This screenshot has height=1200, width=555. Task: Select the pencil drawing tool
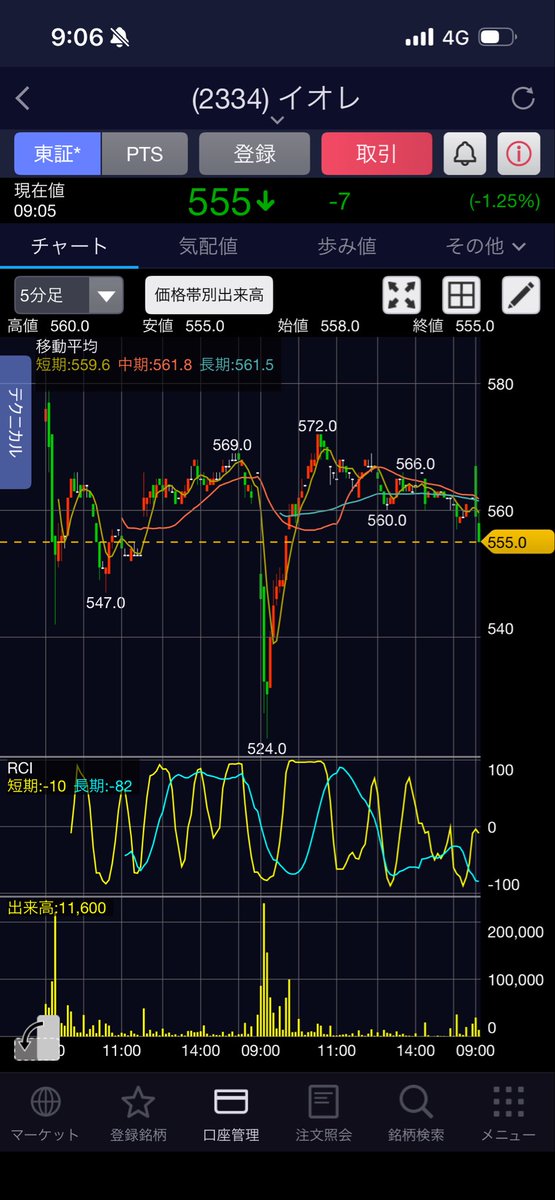520,295
